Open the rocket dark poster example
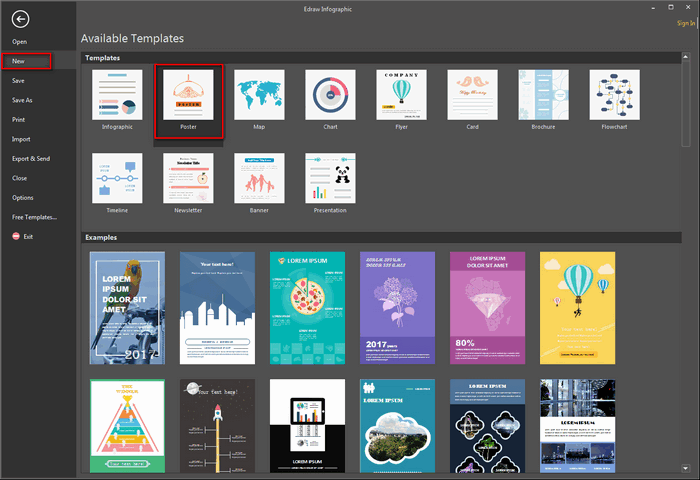The width and height of the screenshot is (700, 480). (217, 426)
